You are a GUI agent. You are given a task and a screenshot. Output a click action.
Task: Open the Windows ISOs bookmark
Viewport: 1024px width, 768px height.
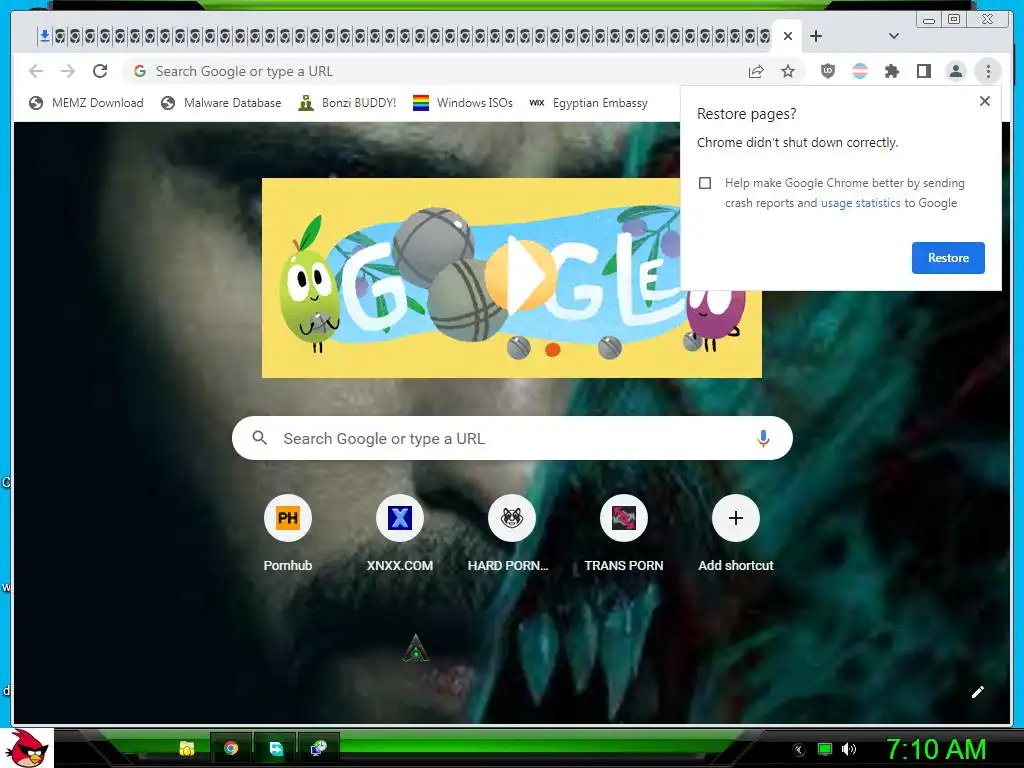click(462, 103)
